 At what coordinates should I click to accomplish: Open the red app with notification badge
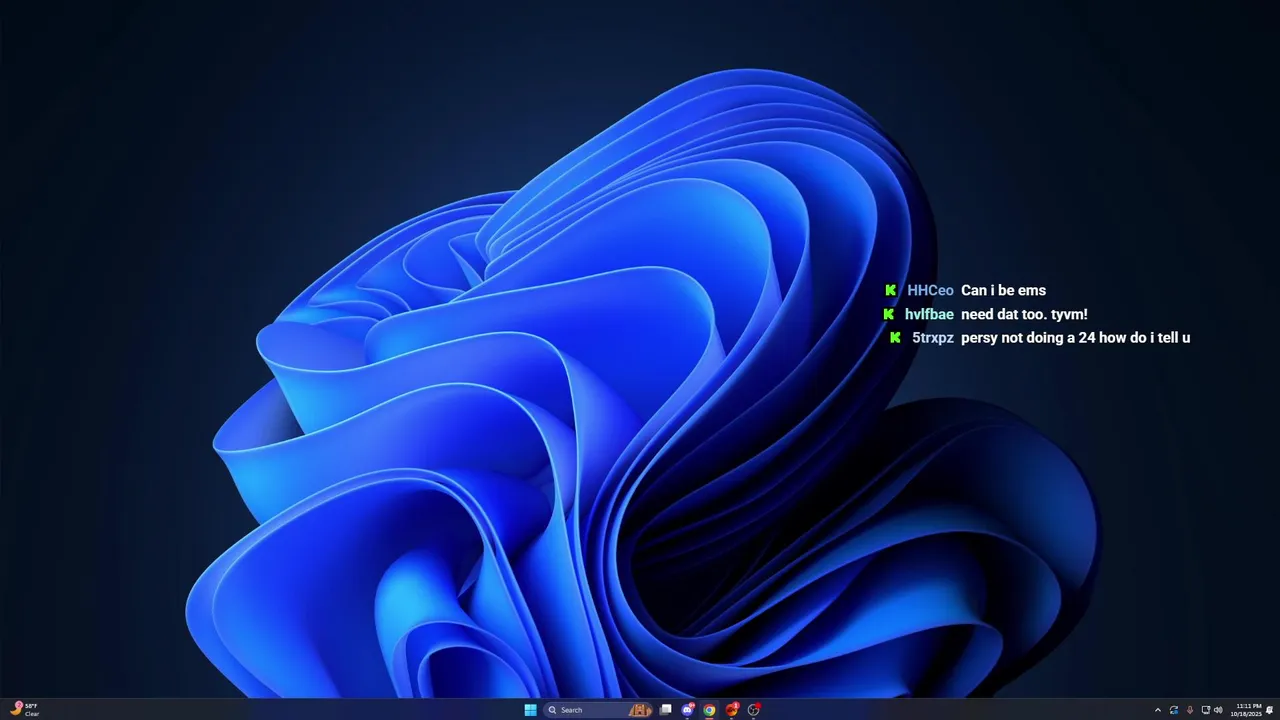pos(732,710)
